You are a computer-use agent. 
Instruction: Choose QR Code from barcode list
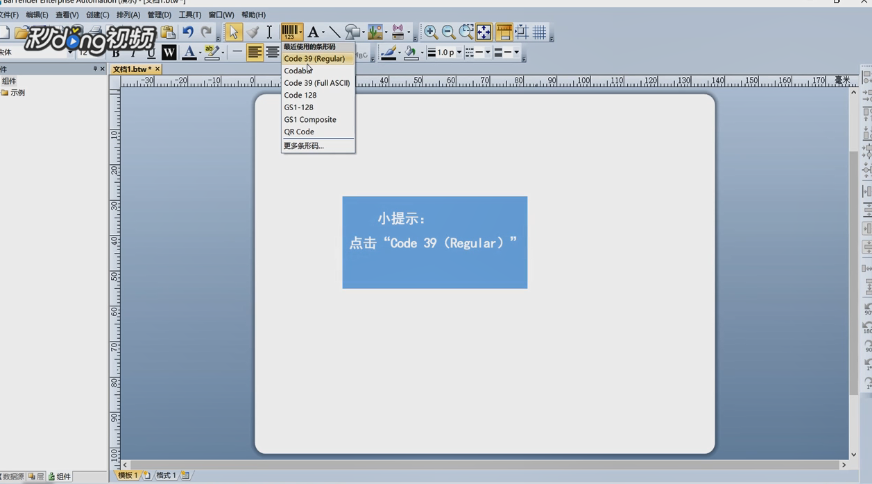(x=318, y=132)
